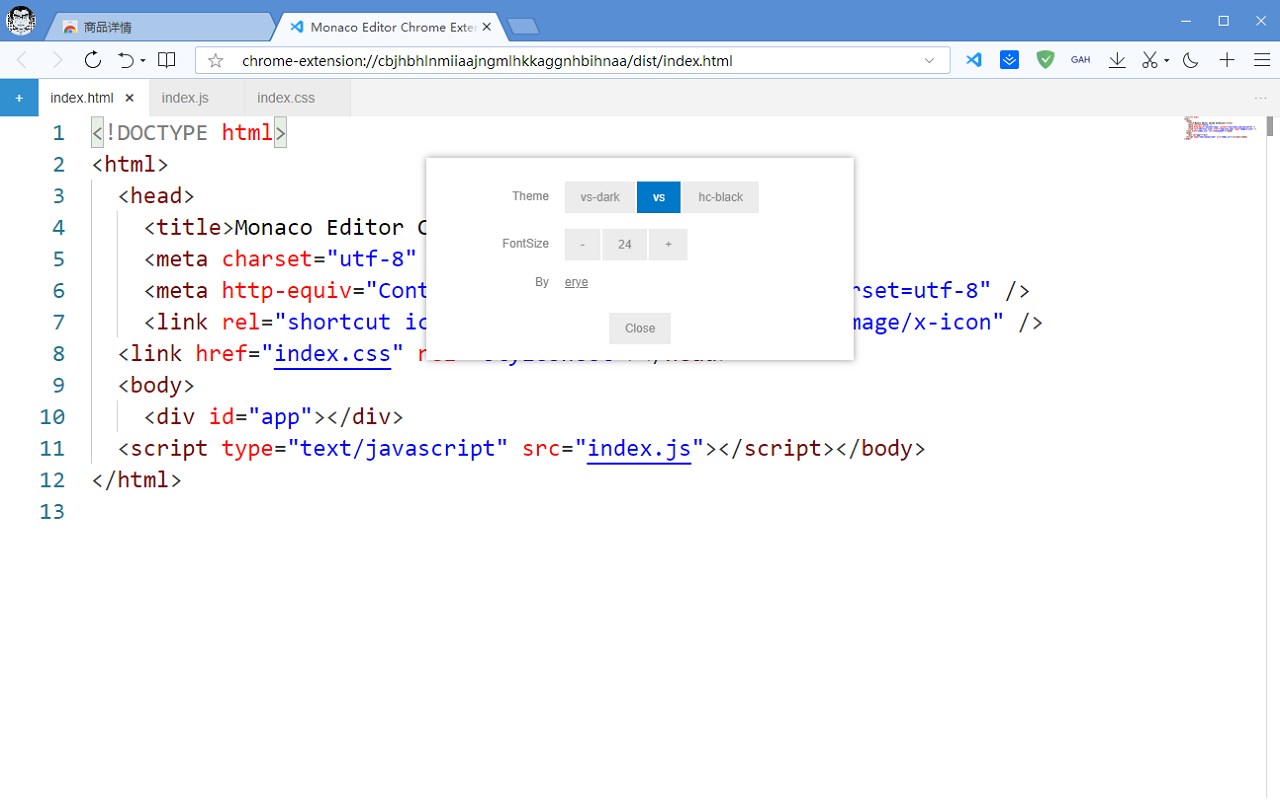1280x800 pixels.
Task: Increase font size with plus button
Action: [668, 245]
